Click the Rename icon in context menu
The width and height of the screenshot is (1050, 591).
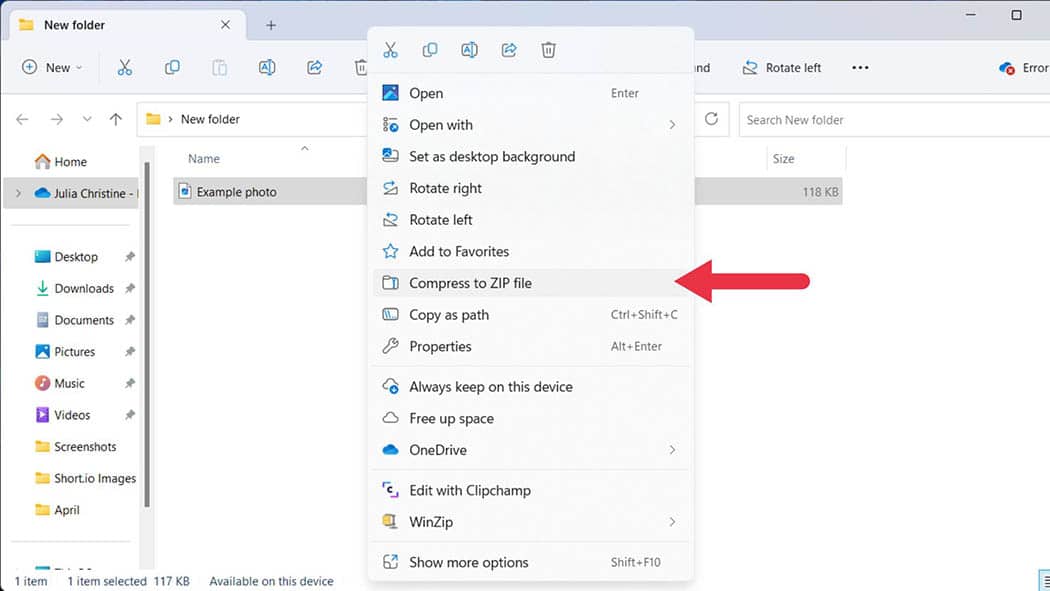[x=469, y=50]
